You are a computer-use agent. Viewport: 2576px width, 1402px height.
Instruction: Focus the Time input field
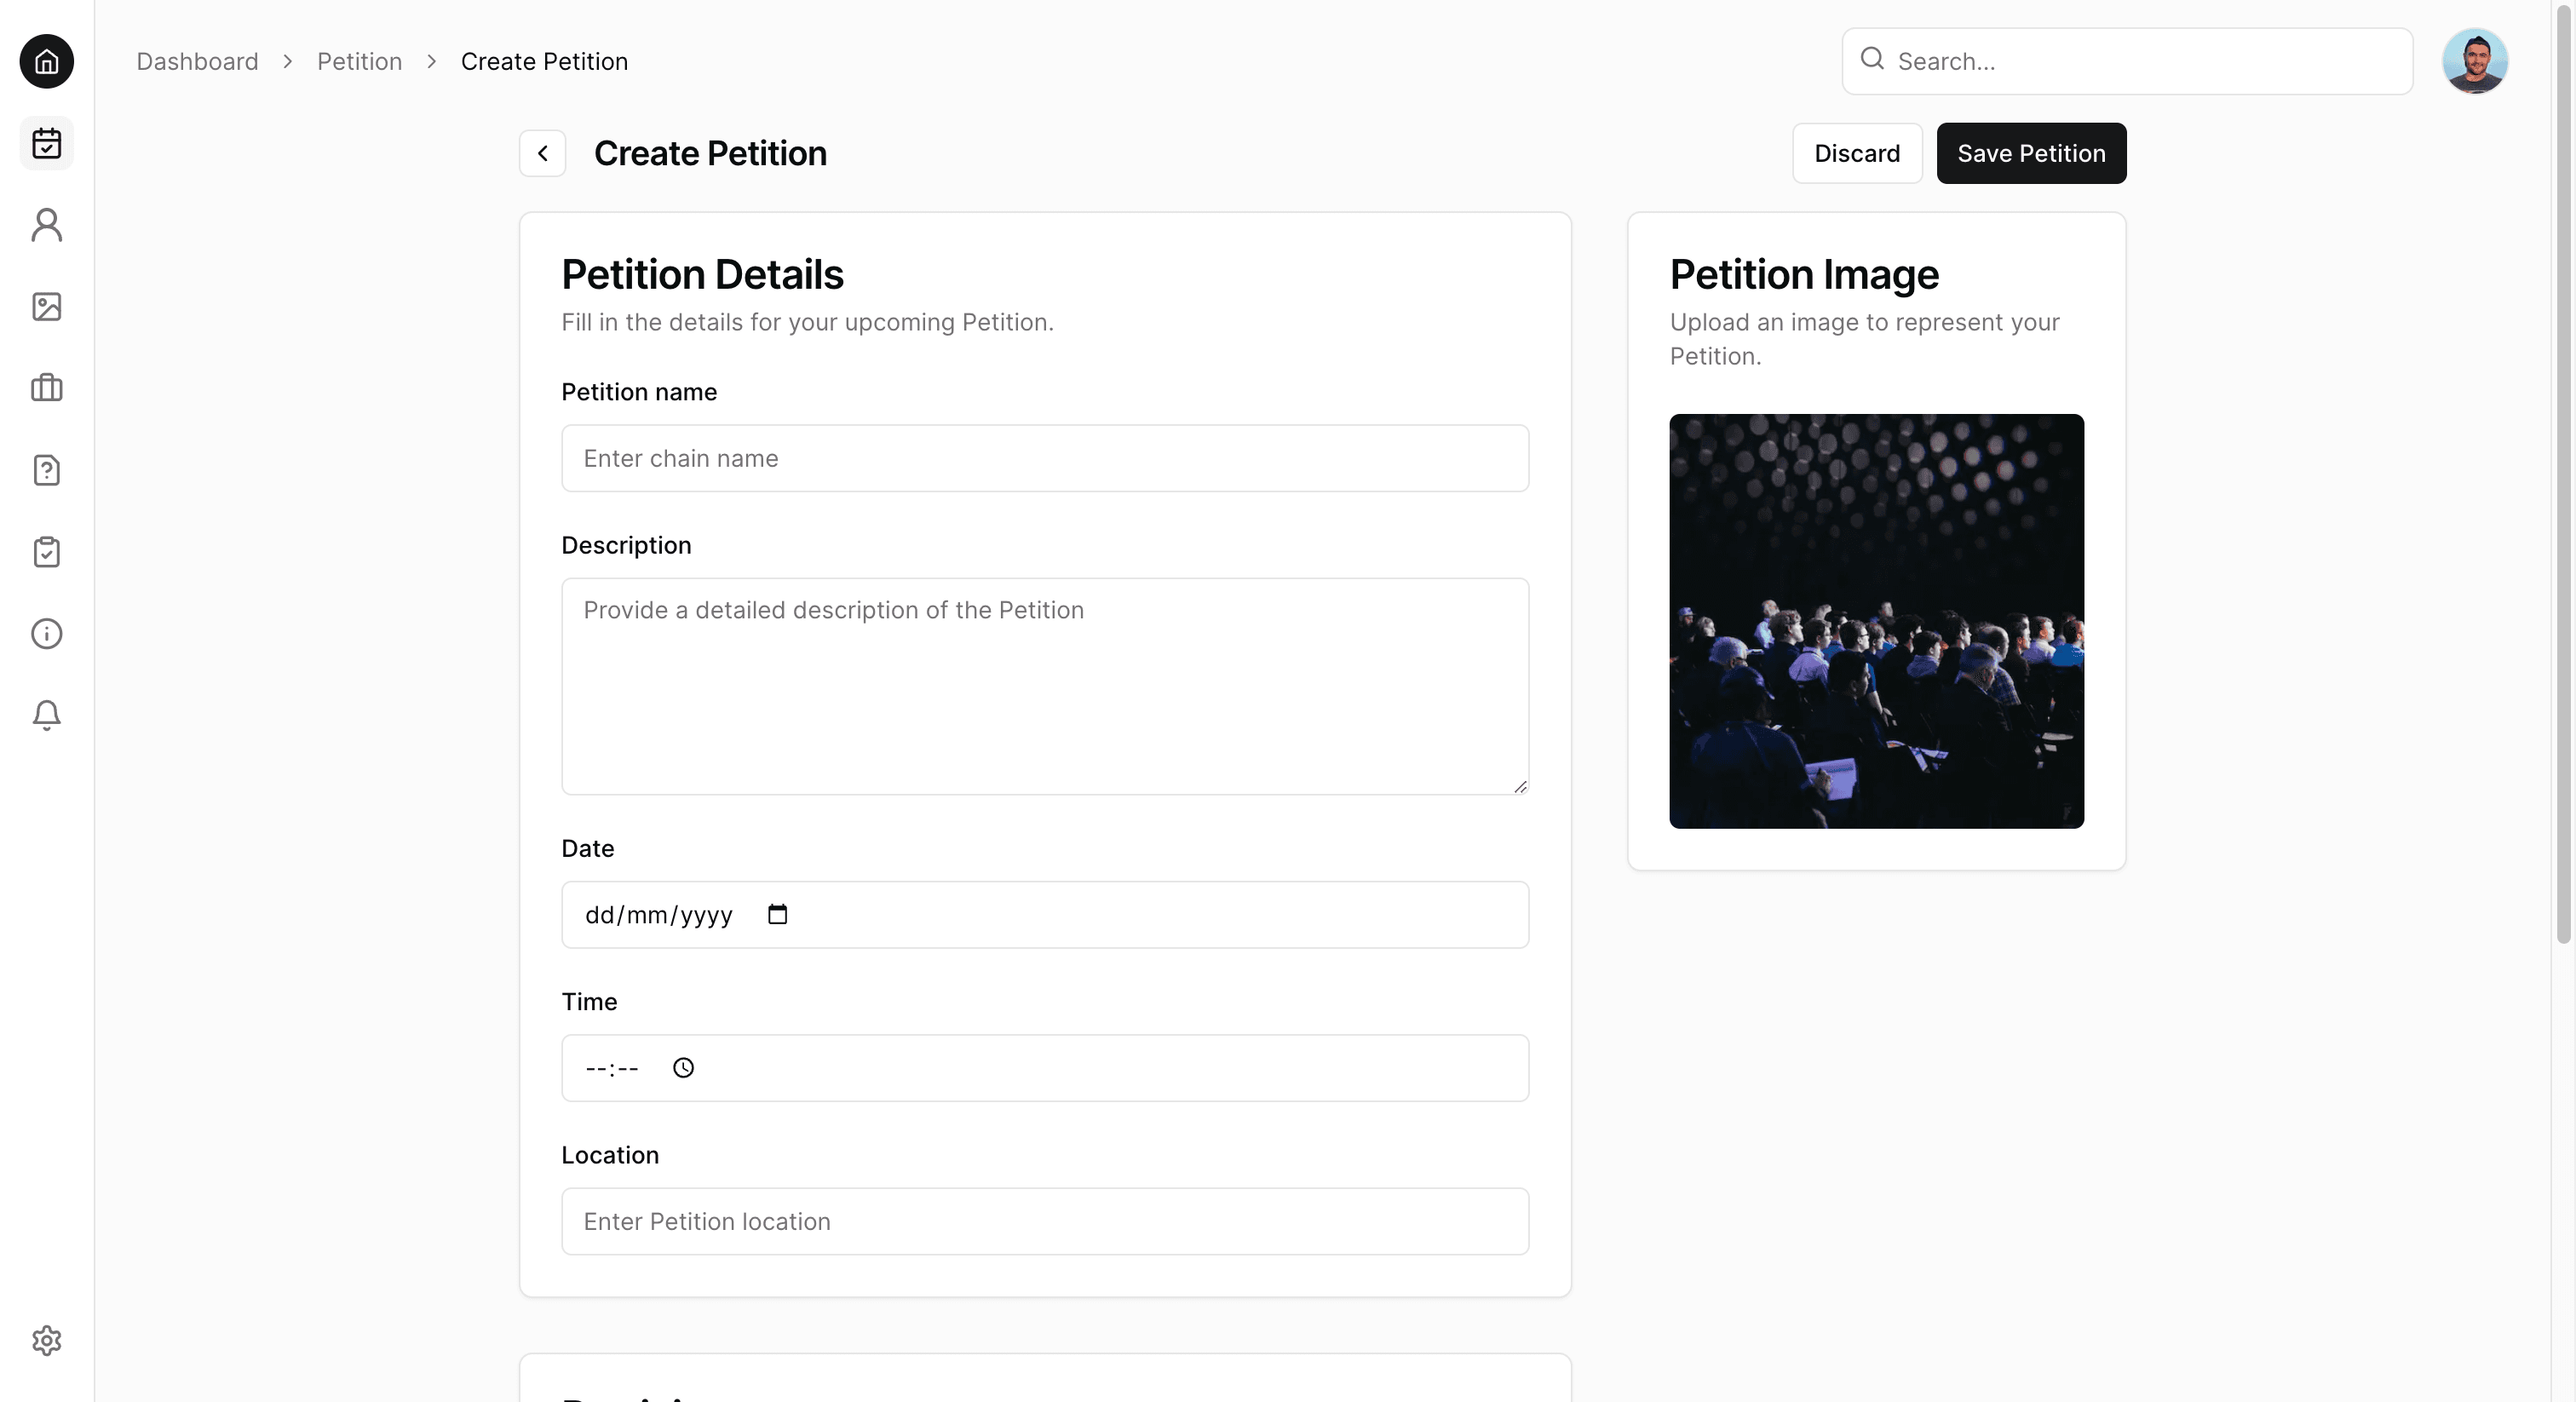(1045, 1068)
